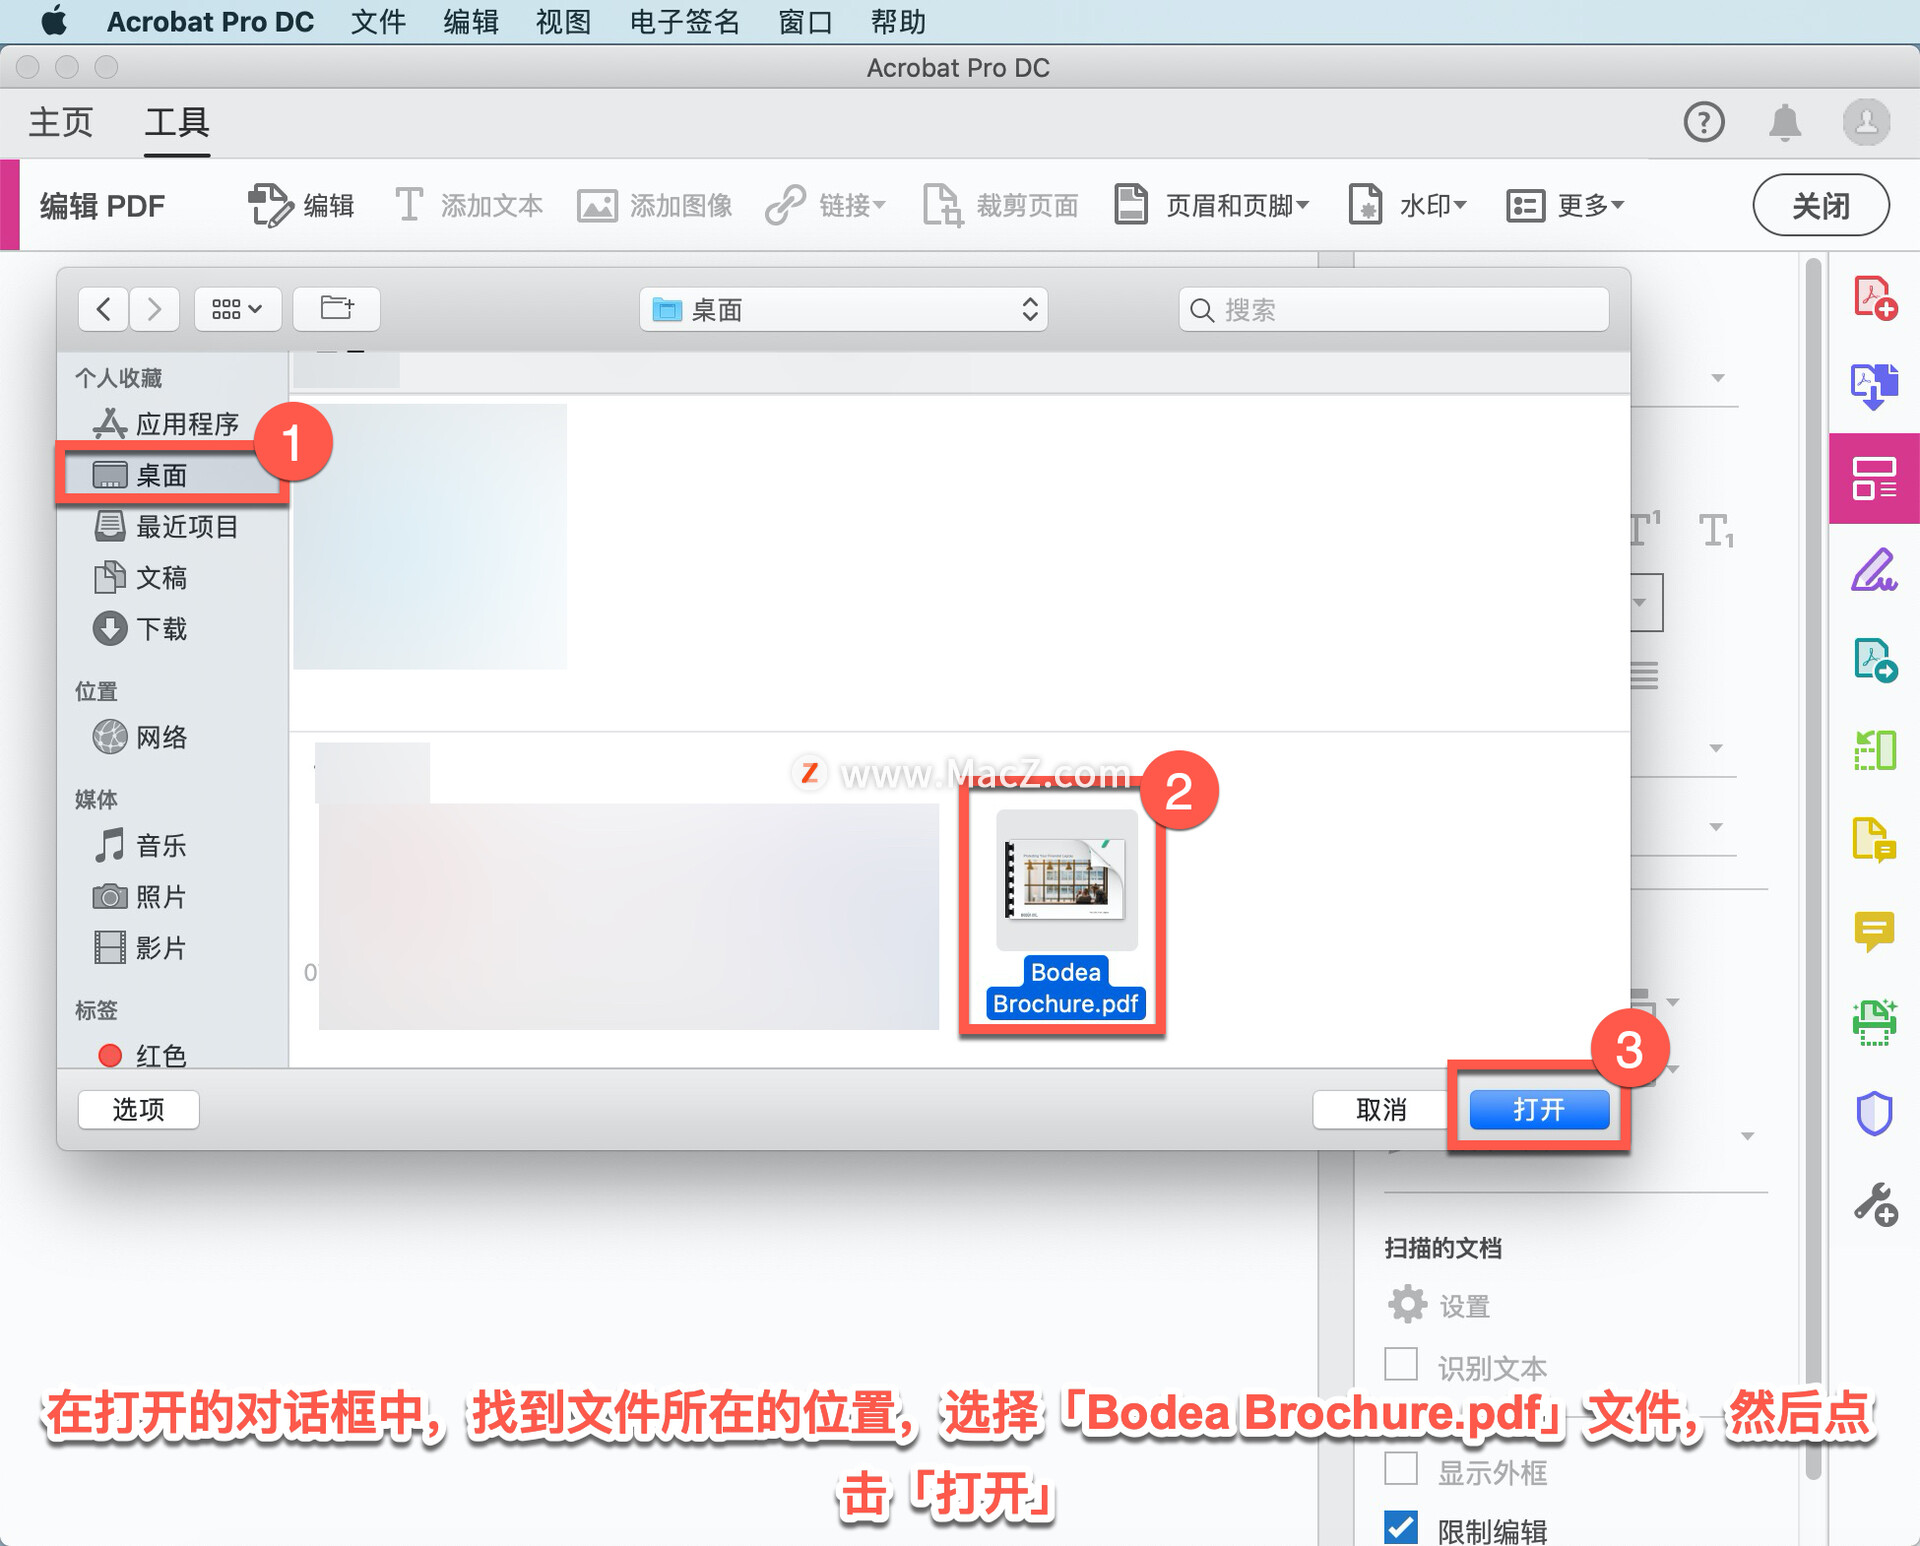Open the Scan & OCR printer icon
This screenshot has height=1546, width=1920.
click(x=1874, y=1022)
